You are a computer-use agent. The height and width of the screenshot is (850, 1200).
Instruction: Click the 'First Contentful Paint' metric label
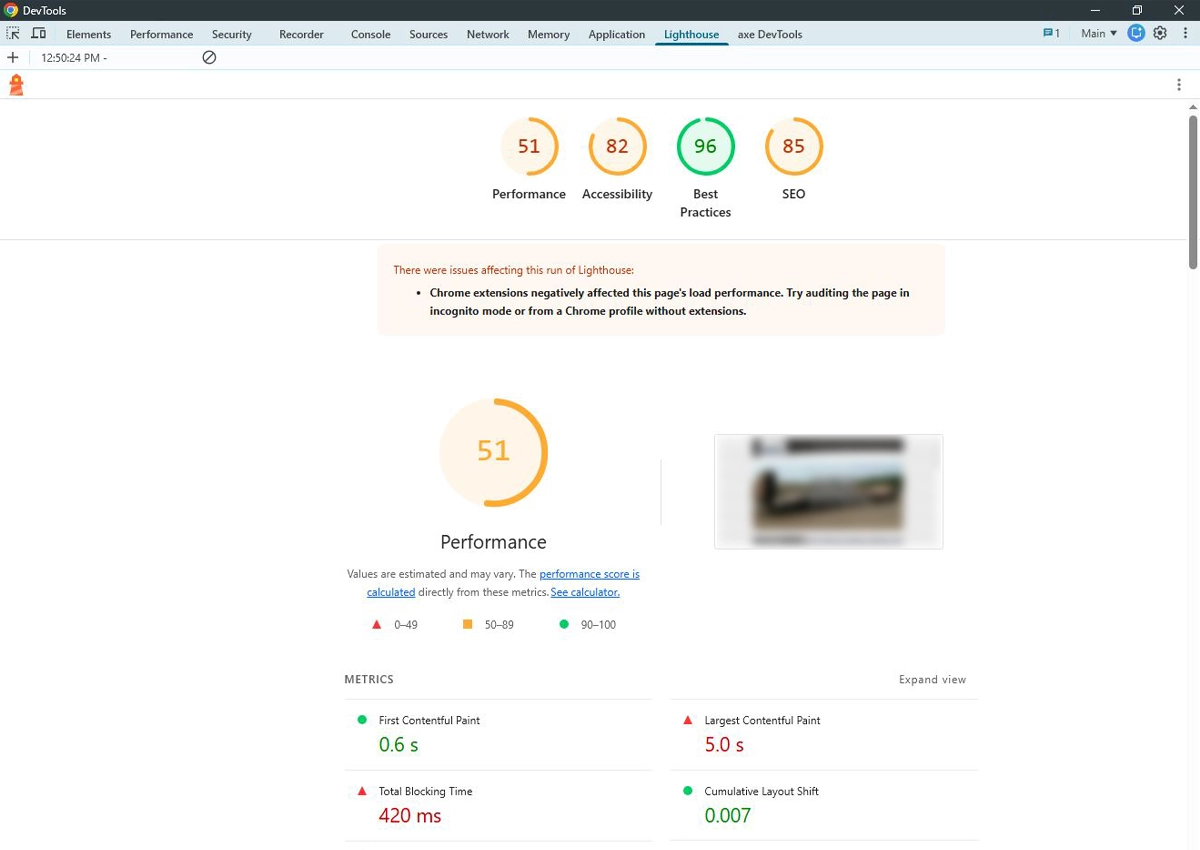tap(429, 720)
